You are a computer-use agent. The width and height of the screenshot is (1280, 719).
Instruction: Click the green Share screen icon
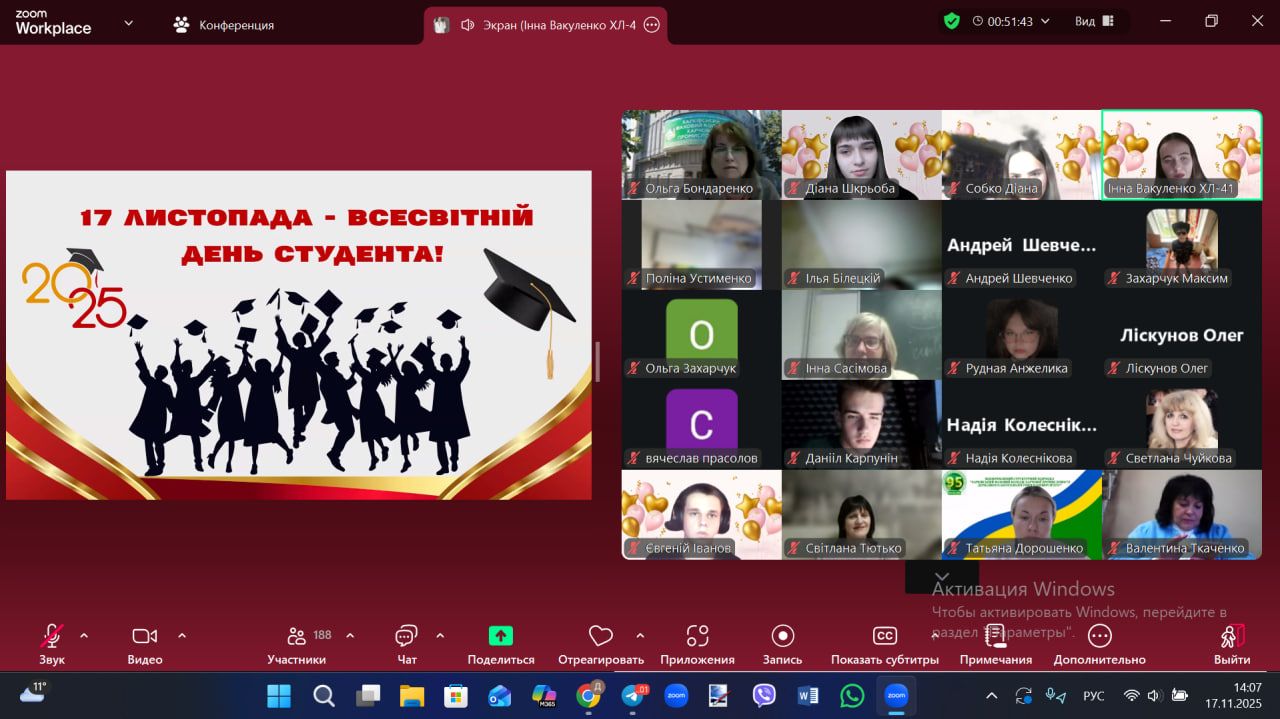(x=500, y=636)
